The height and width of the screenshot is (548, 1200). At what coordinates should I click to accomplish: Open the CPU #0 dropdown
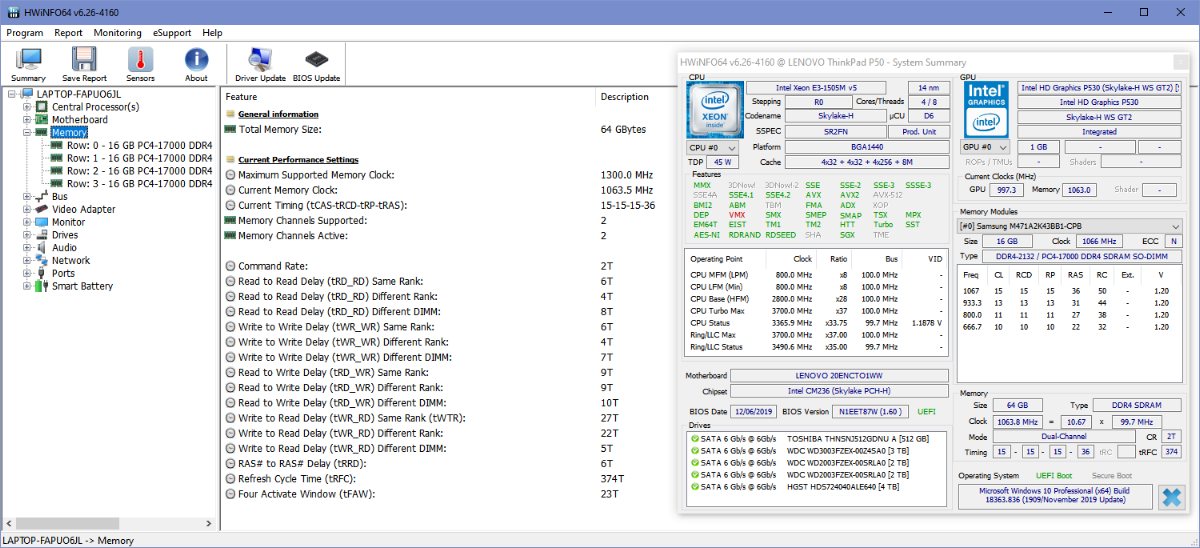tap(713, 147)
